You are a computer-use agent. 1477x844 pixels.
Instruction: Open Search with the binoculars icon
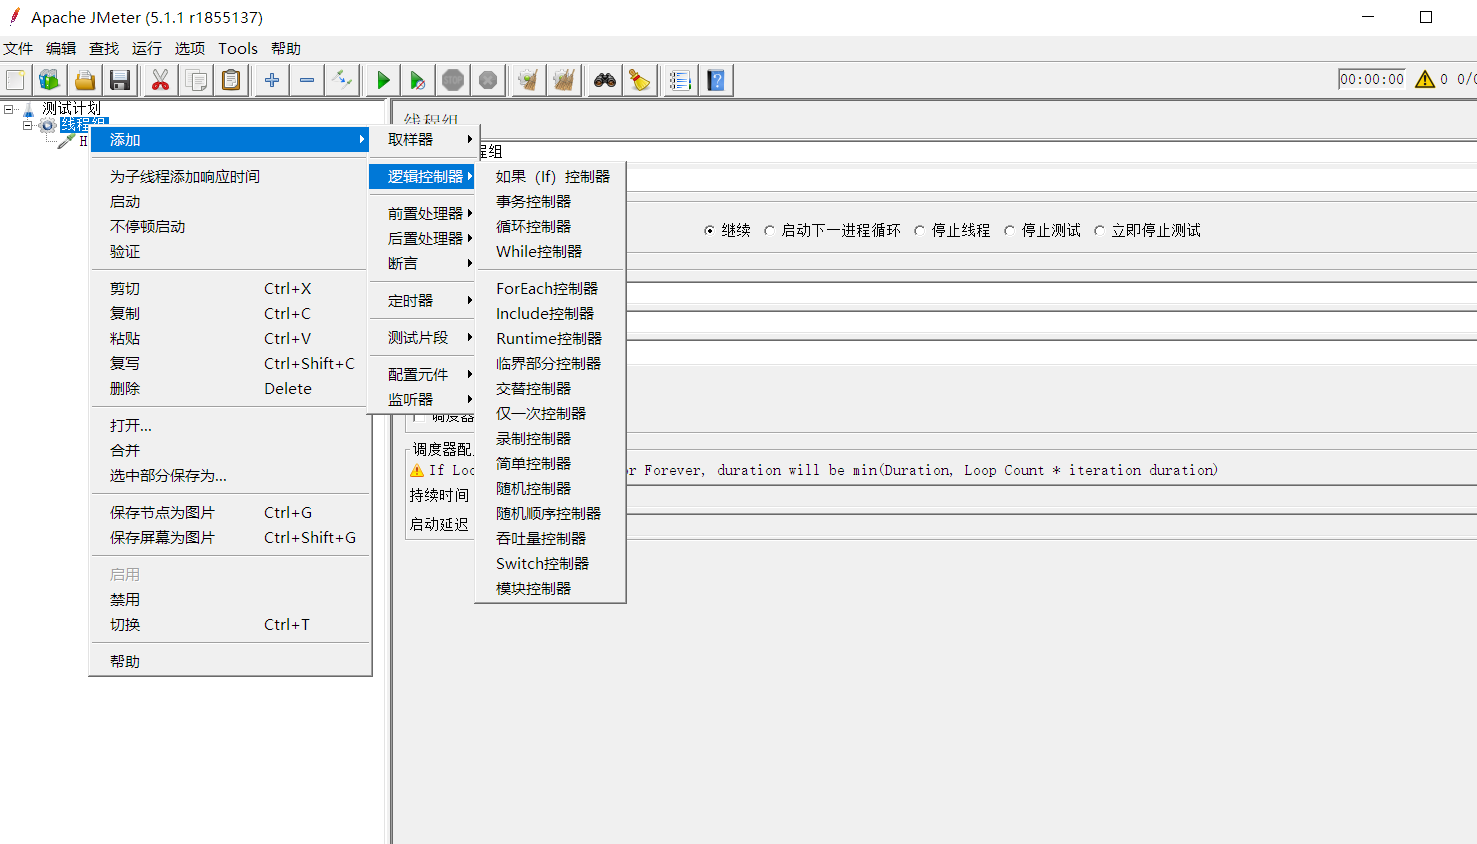point(605,80)
